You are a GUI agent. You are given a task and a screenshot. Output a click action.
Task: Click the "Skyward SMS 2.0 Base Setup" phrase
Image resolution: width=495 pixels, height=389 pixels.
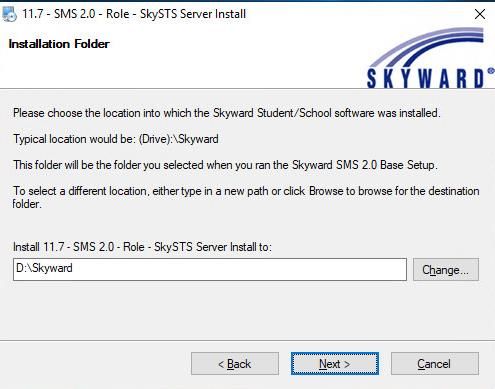coord(364,165)
